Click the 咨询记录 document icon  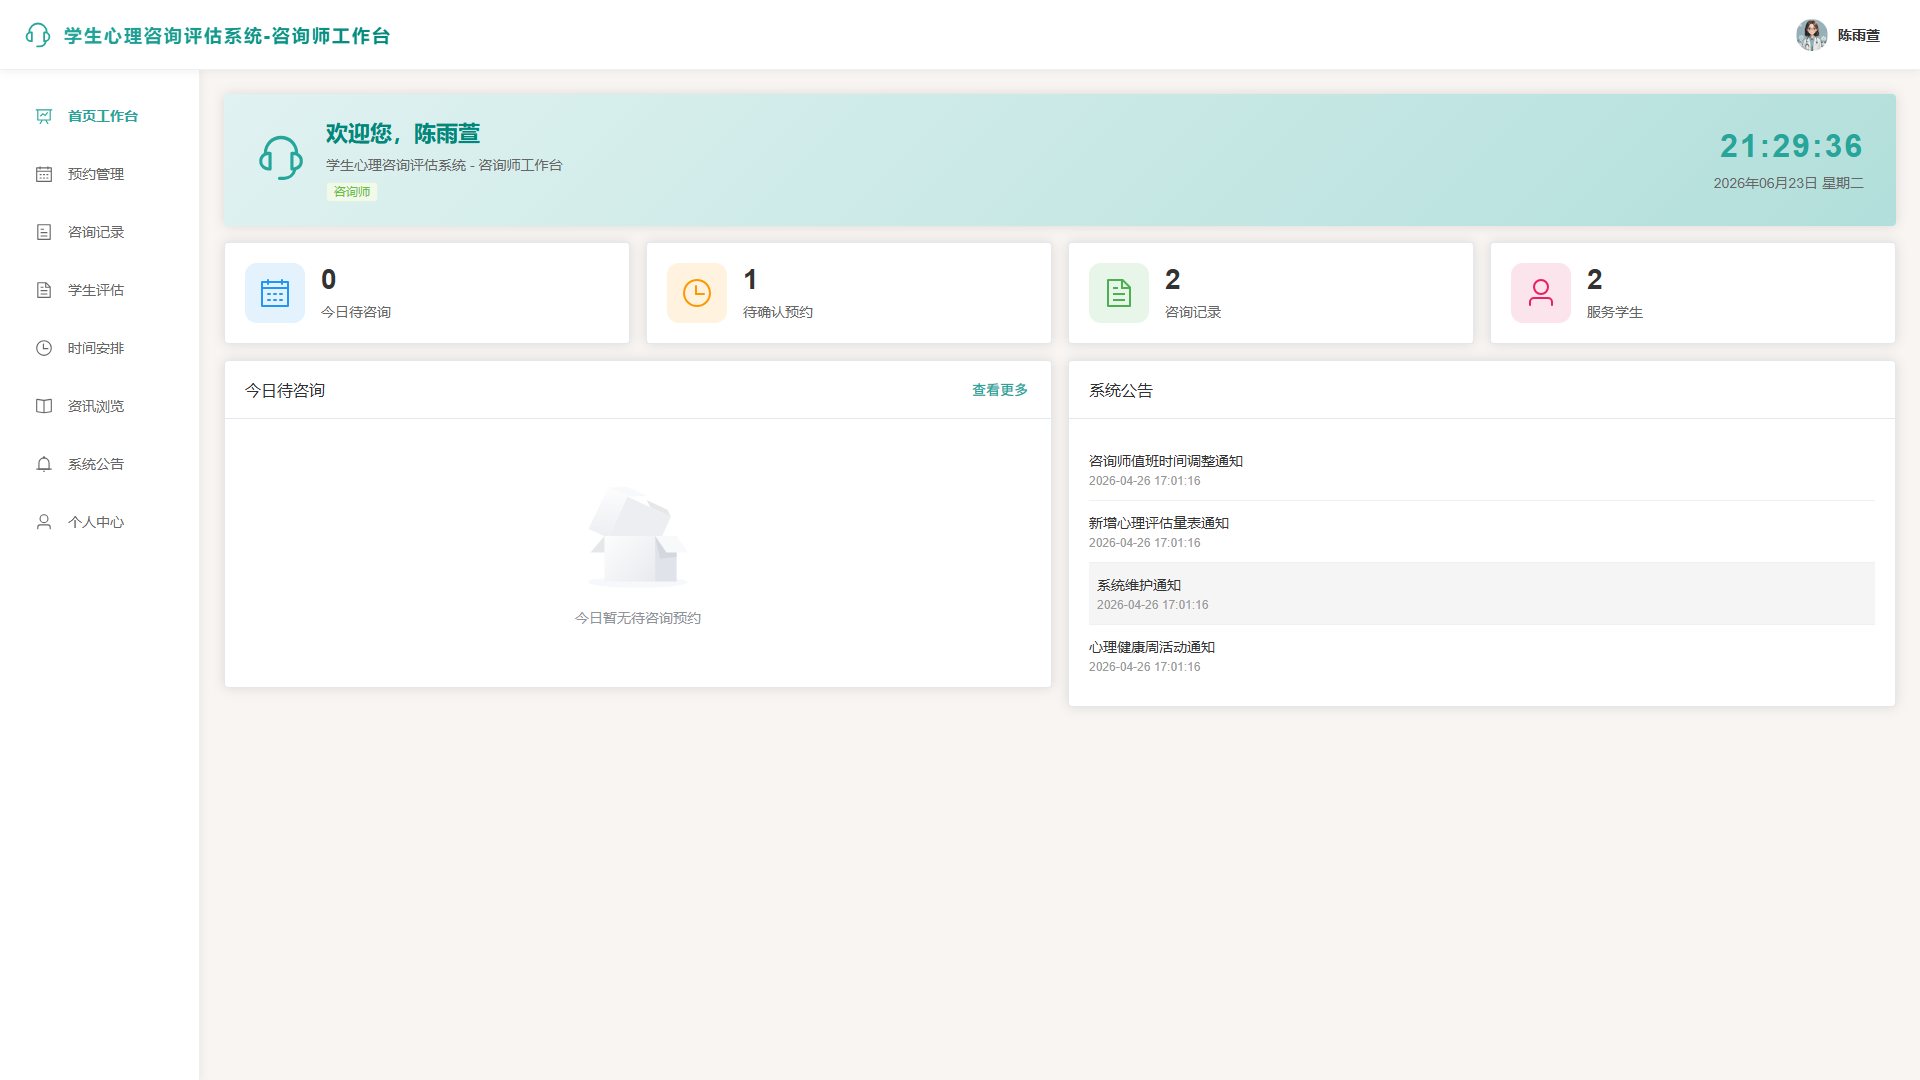44,232
